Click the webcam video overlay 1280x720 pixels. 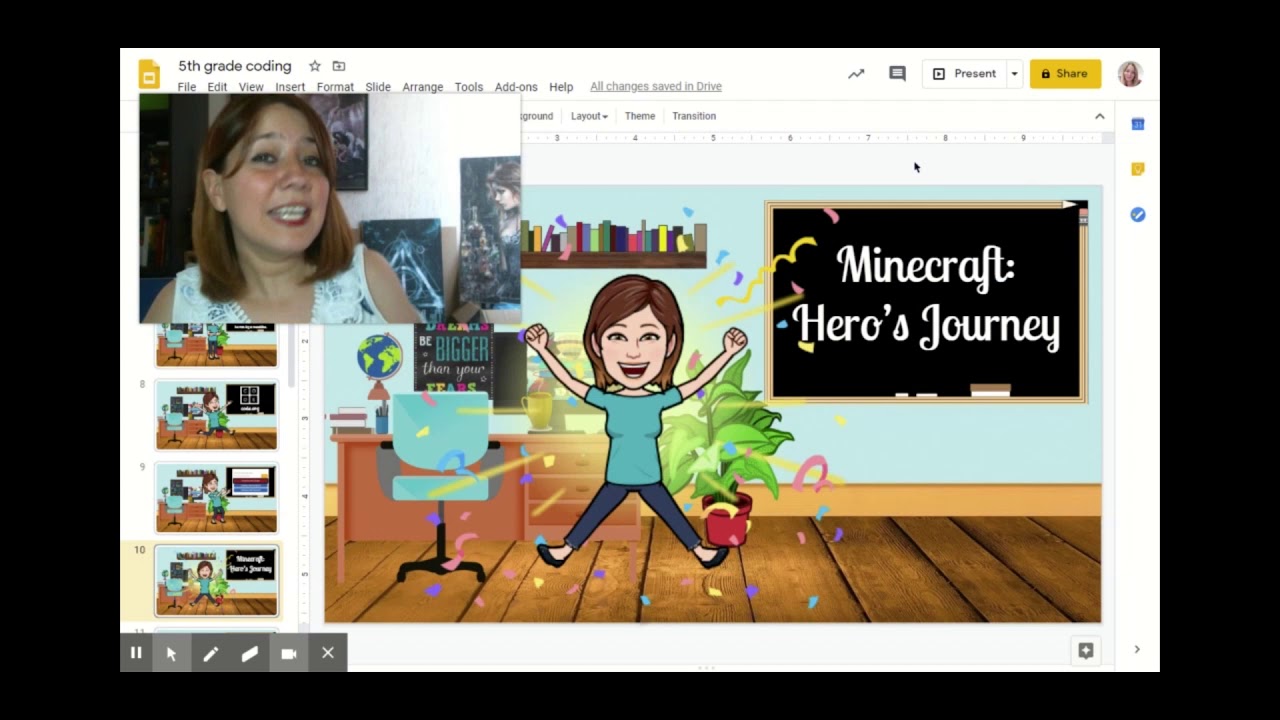point(330,208)
